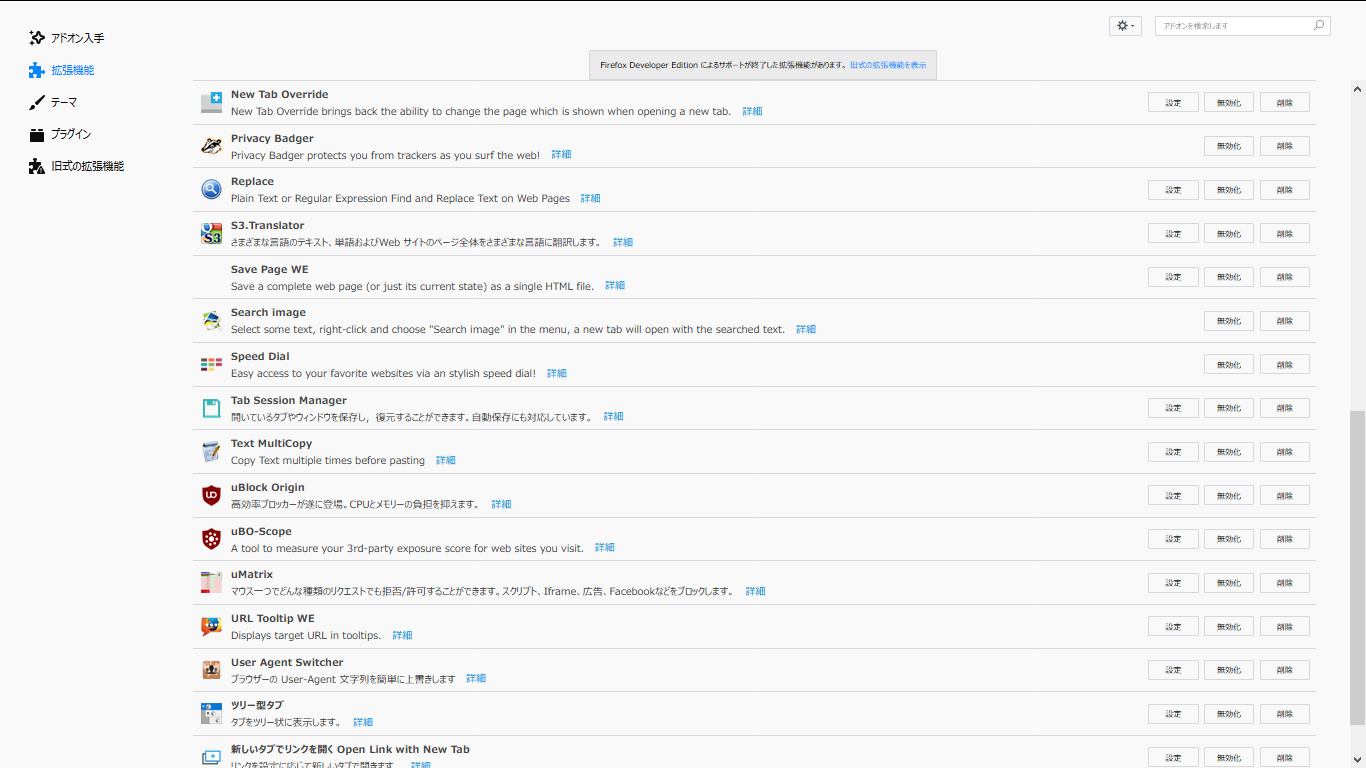Click 無効化 for Text MultiCopy
Screen dimensions: 1366x768
coord(1229,452)
